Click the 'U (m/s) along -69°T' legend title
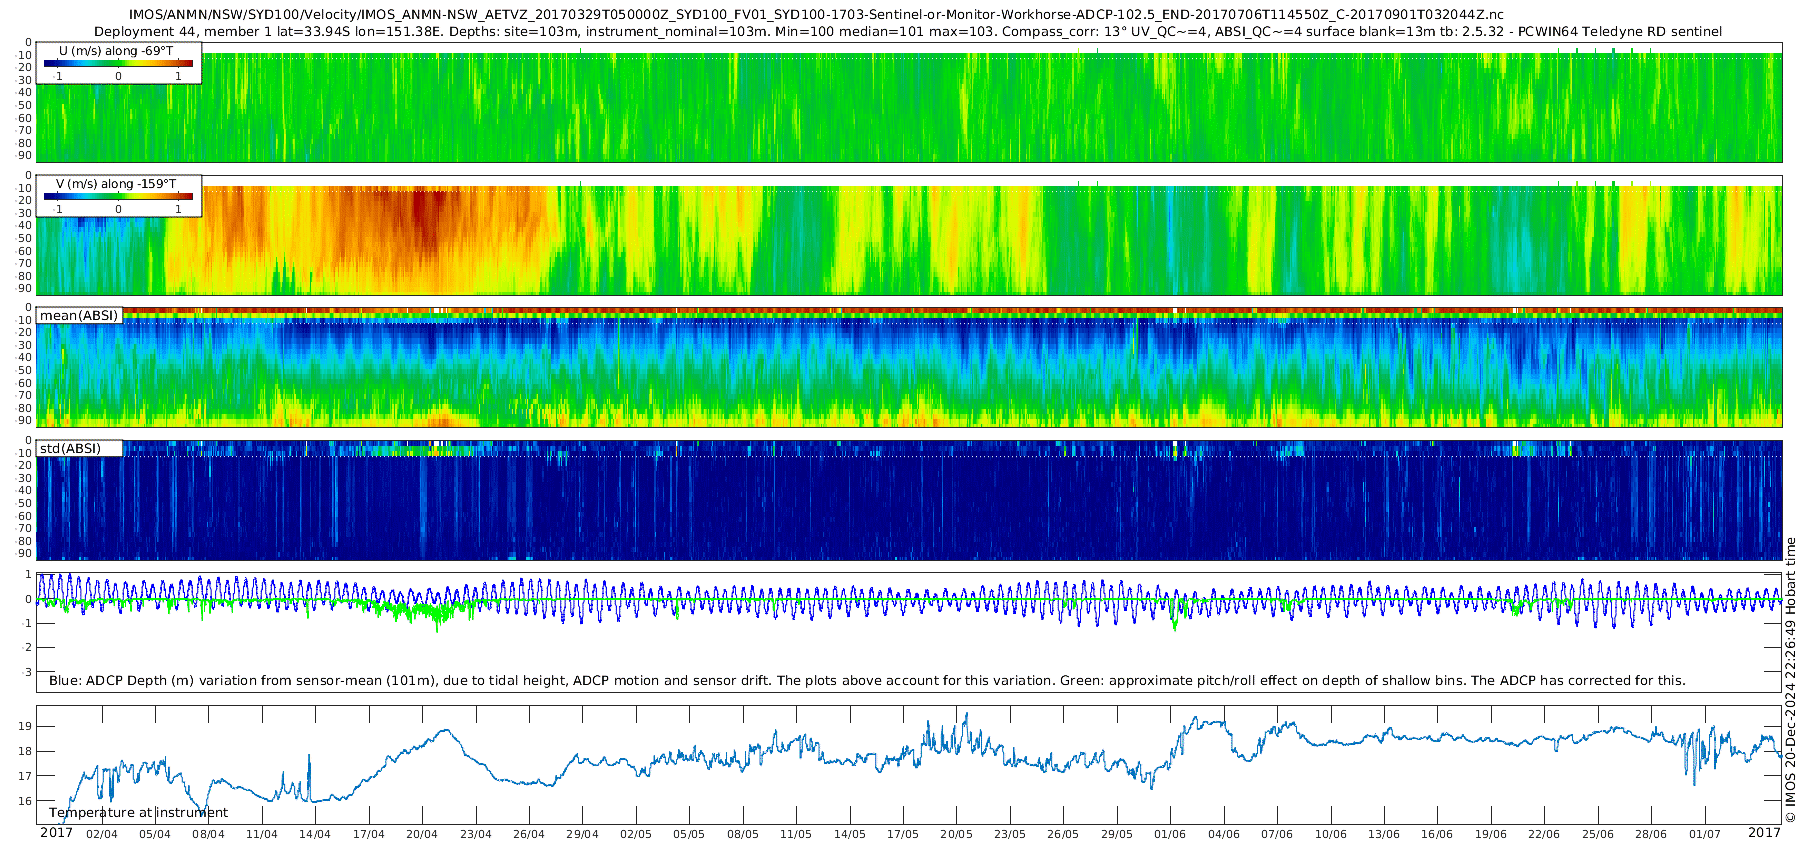 pyautogui.click(x=116, y=51)
